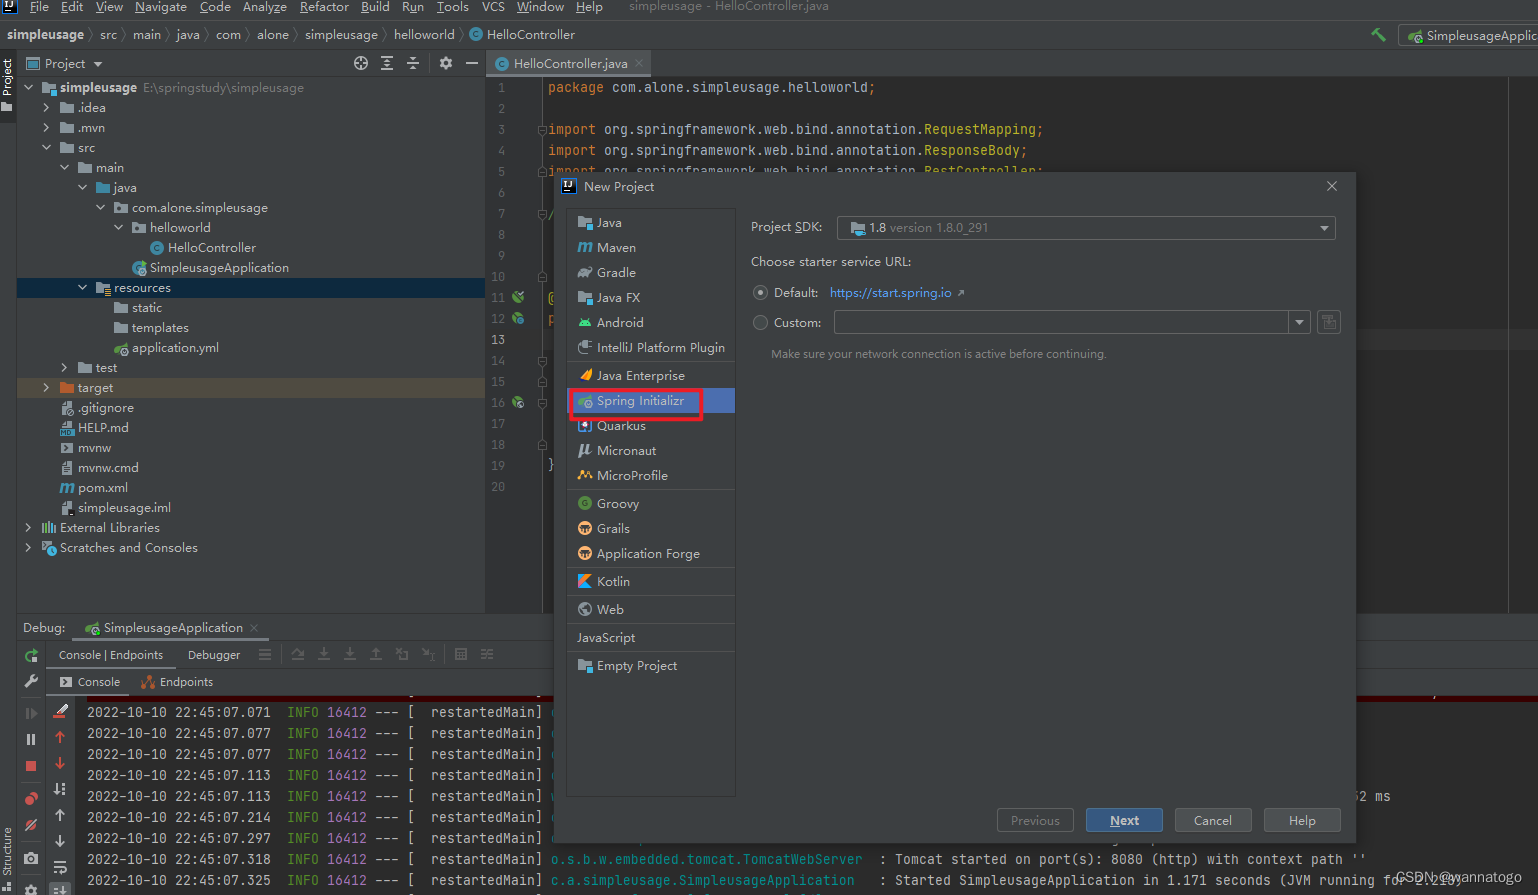Expand the .mvn folder

click(46, 128)
